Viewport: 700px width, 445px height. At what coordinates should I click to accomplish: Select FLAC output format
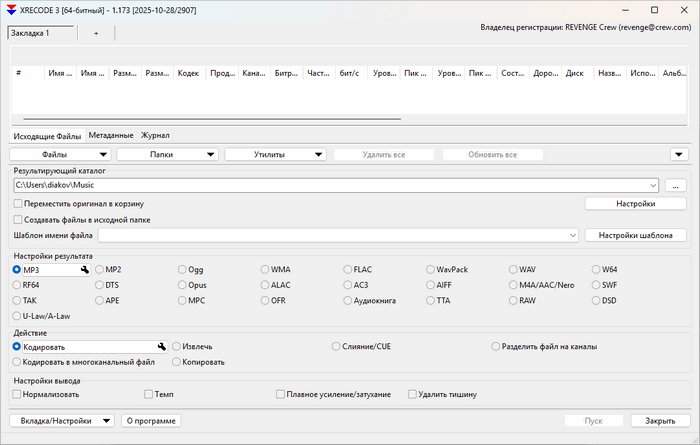[x=348, y=270]
